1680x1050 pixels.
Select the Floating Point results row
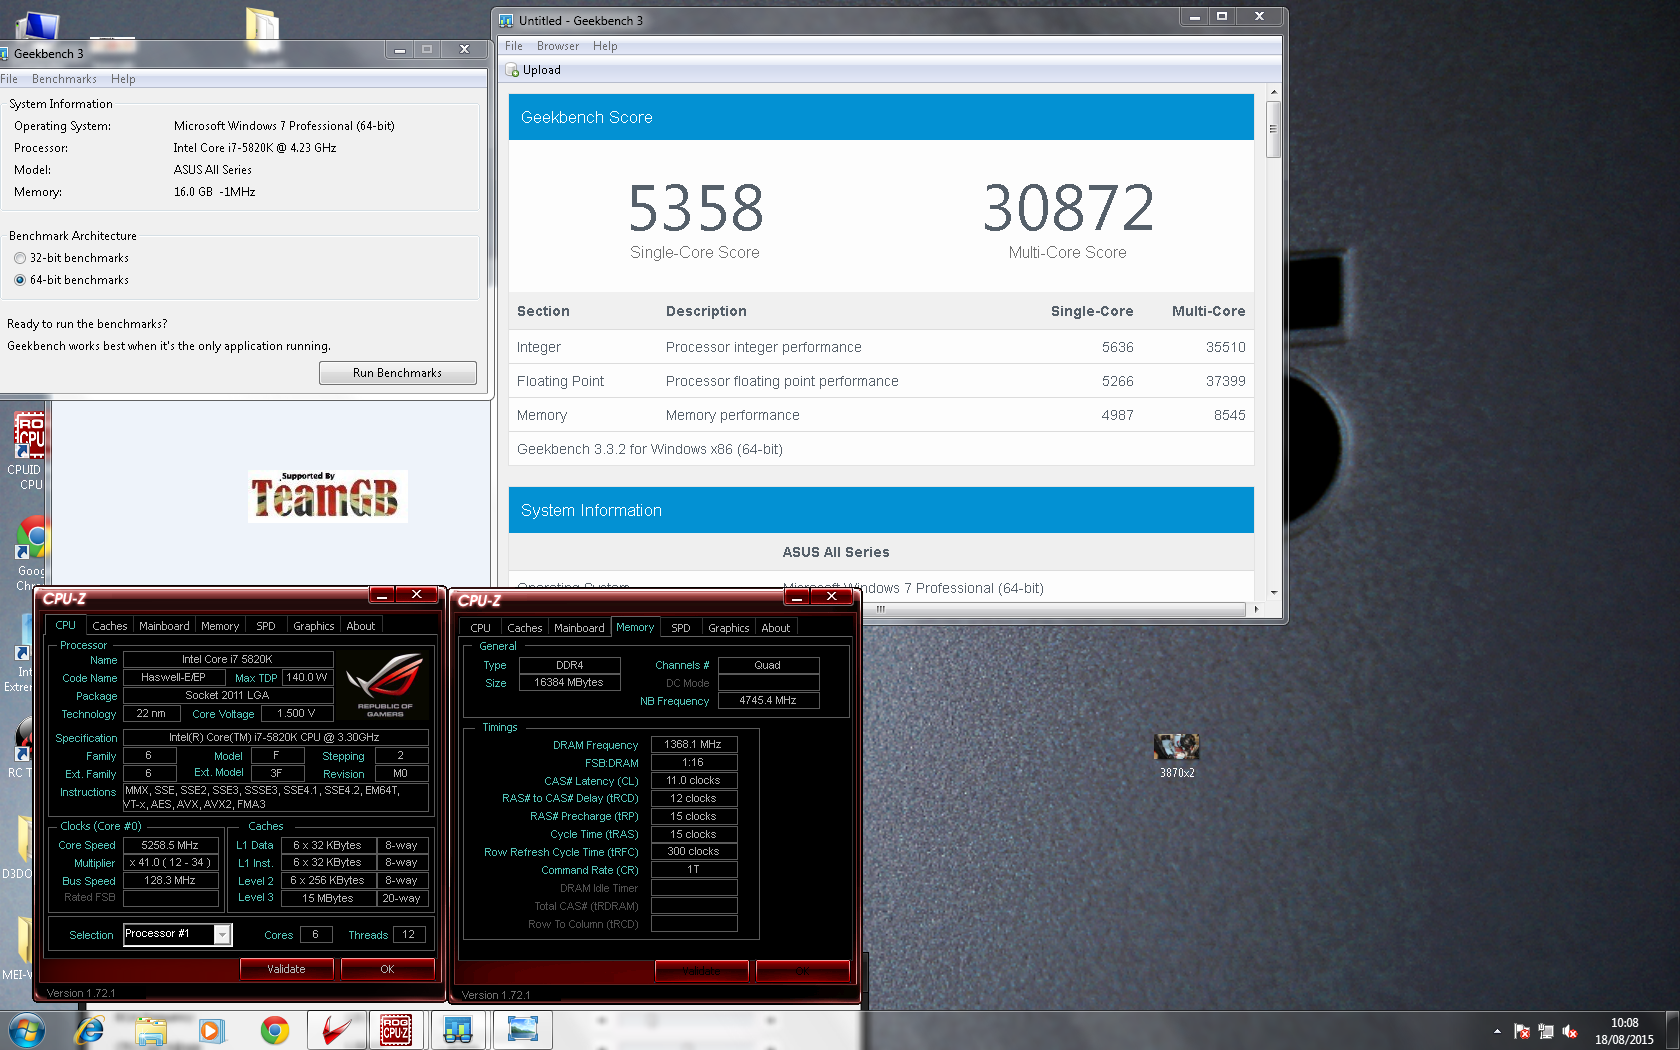point(881,381)
